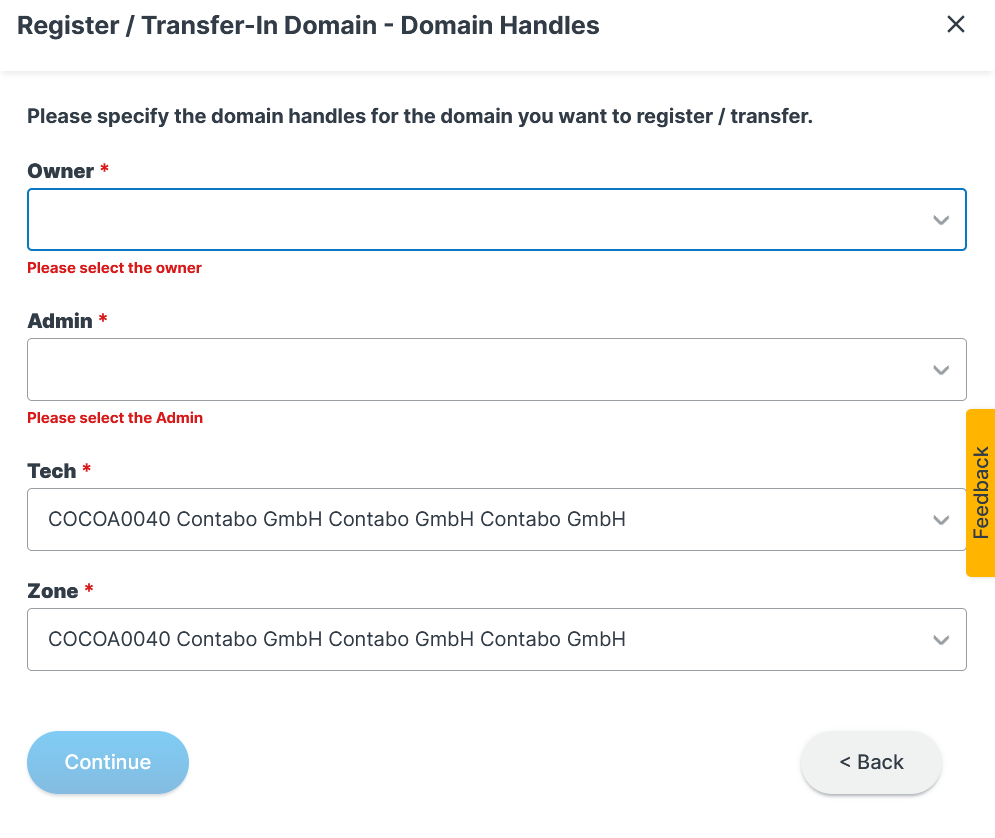Click the 'Please select the owner' error
Screen dimensions: 995x838
point(114,268)
